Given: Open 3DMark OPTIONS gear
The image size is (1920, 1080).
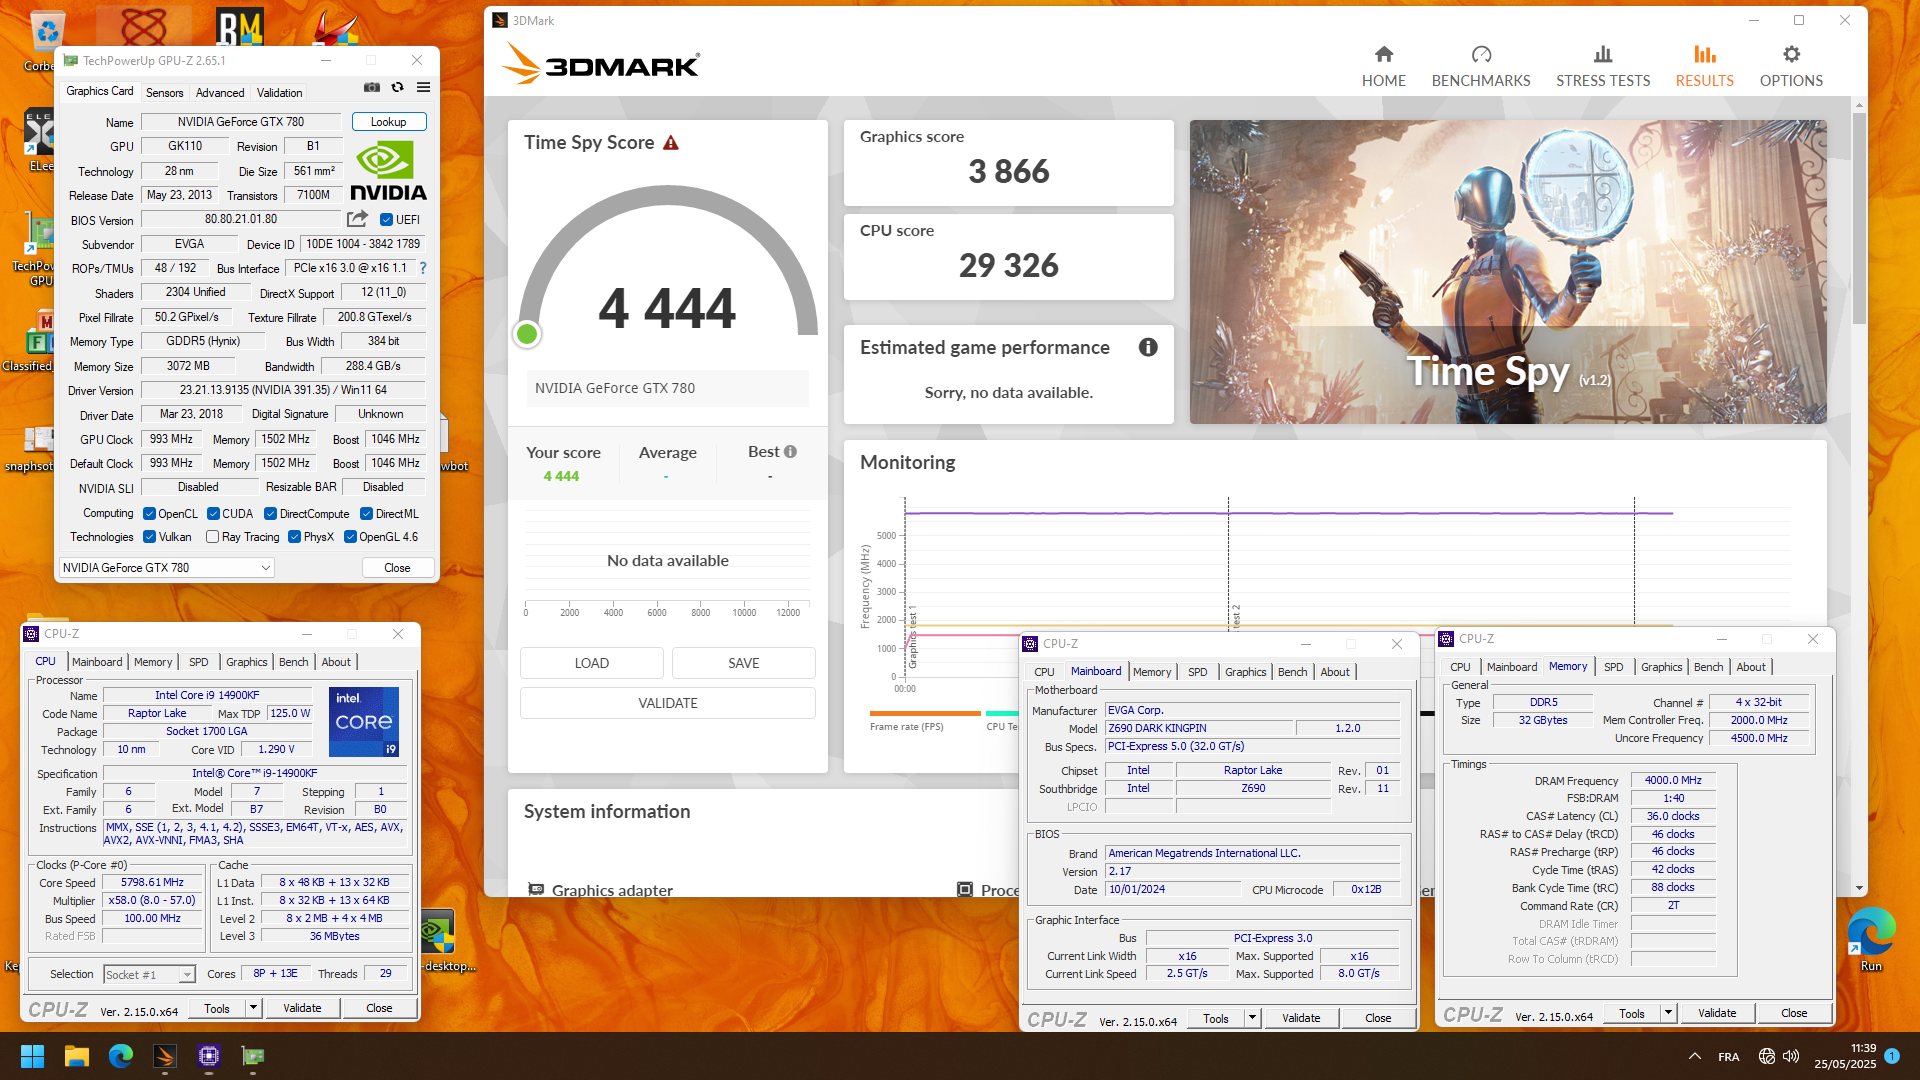Looking at the screenshot, I should [1791, 67].
